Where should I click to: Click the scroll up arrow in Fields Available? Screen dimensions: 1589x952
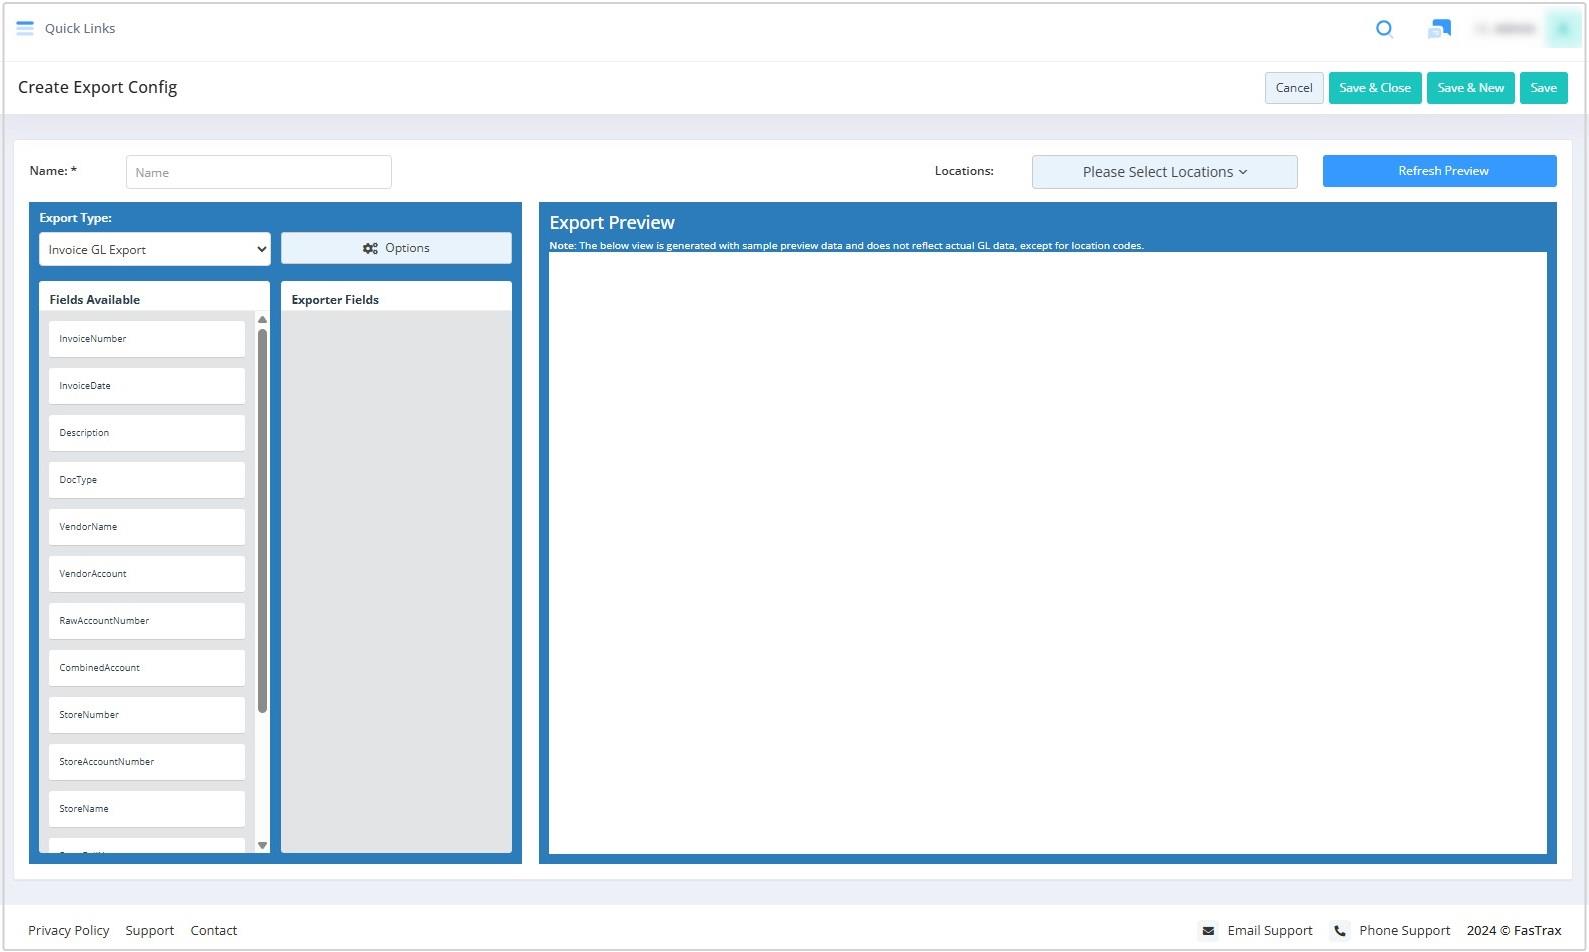tap(262, 320)
